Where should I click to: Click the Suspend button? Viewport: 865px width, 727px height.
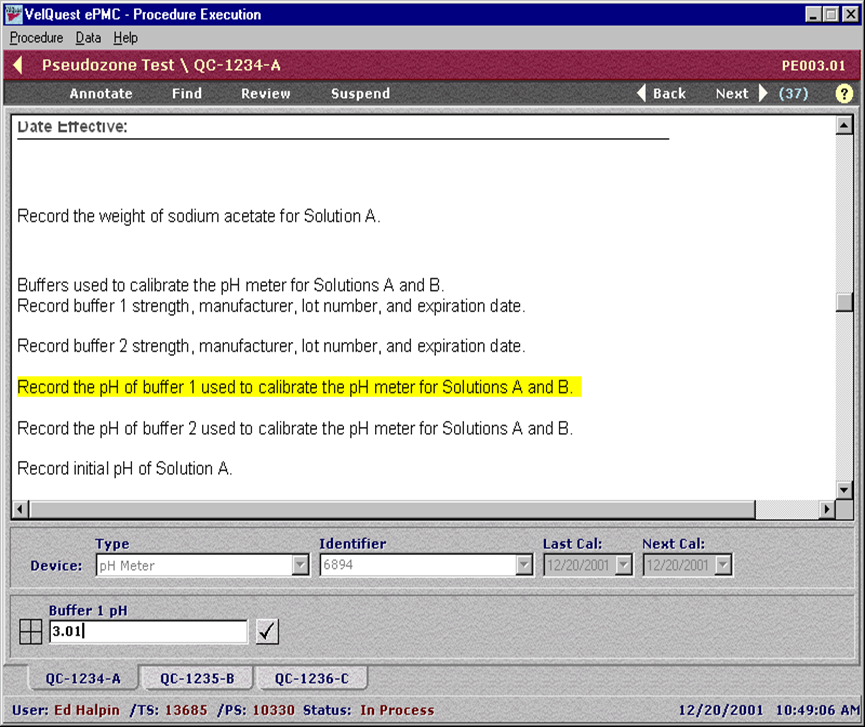click(x=360, y=93)
